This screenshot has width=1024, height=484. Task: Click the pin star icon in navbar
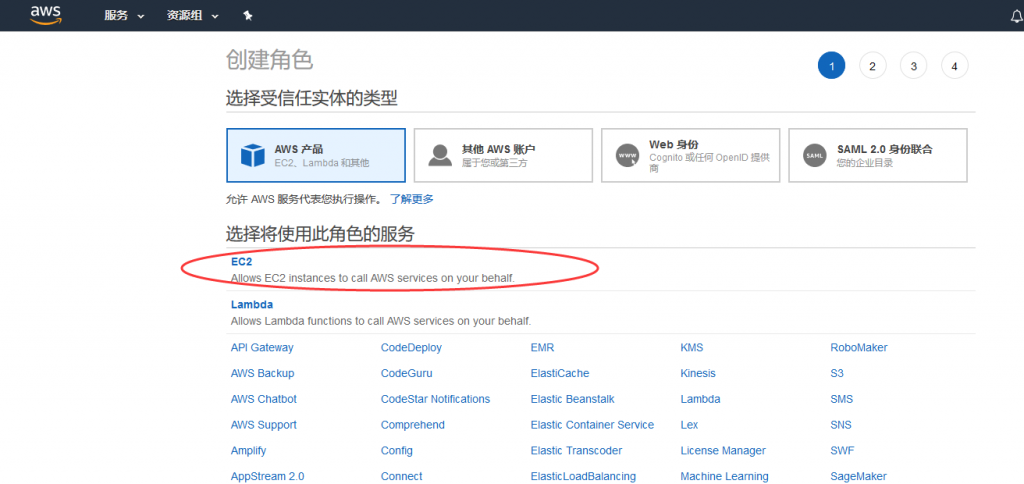248,16
